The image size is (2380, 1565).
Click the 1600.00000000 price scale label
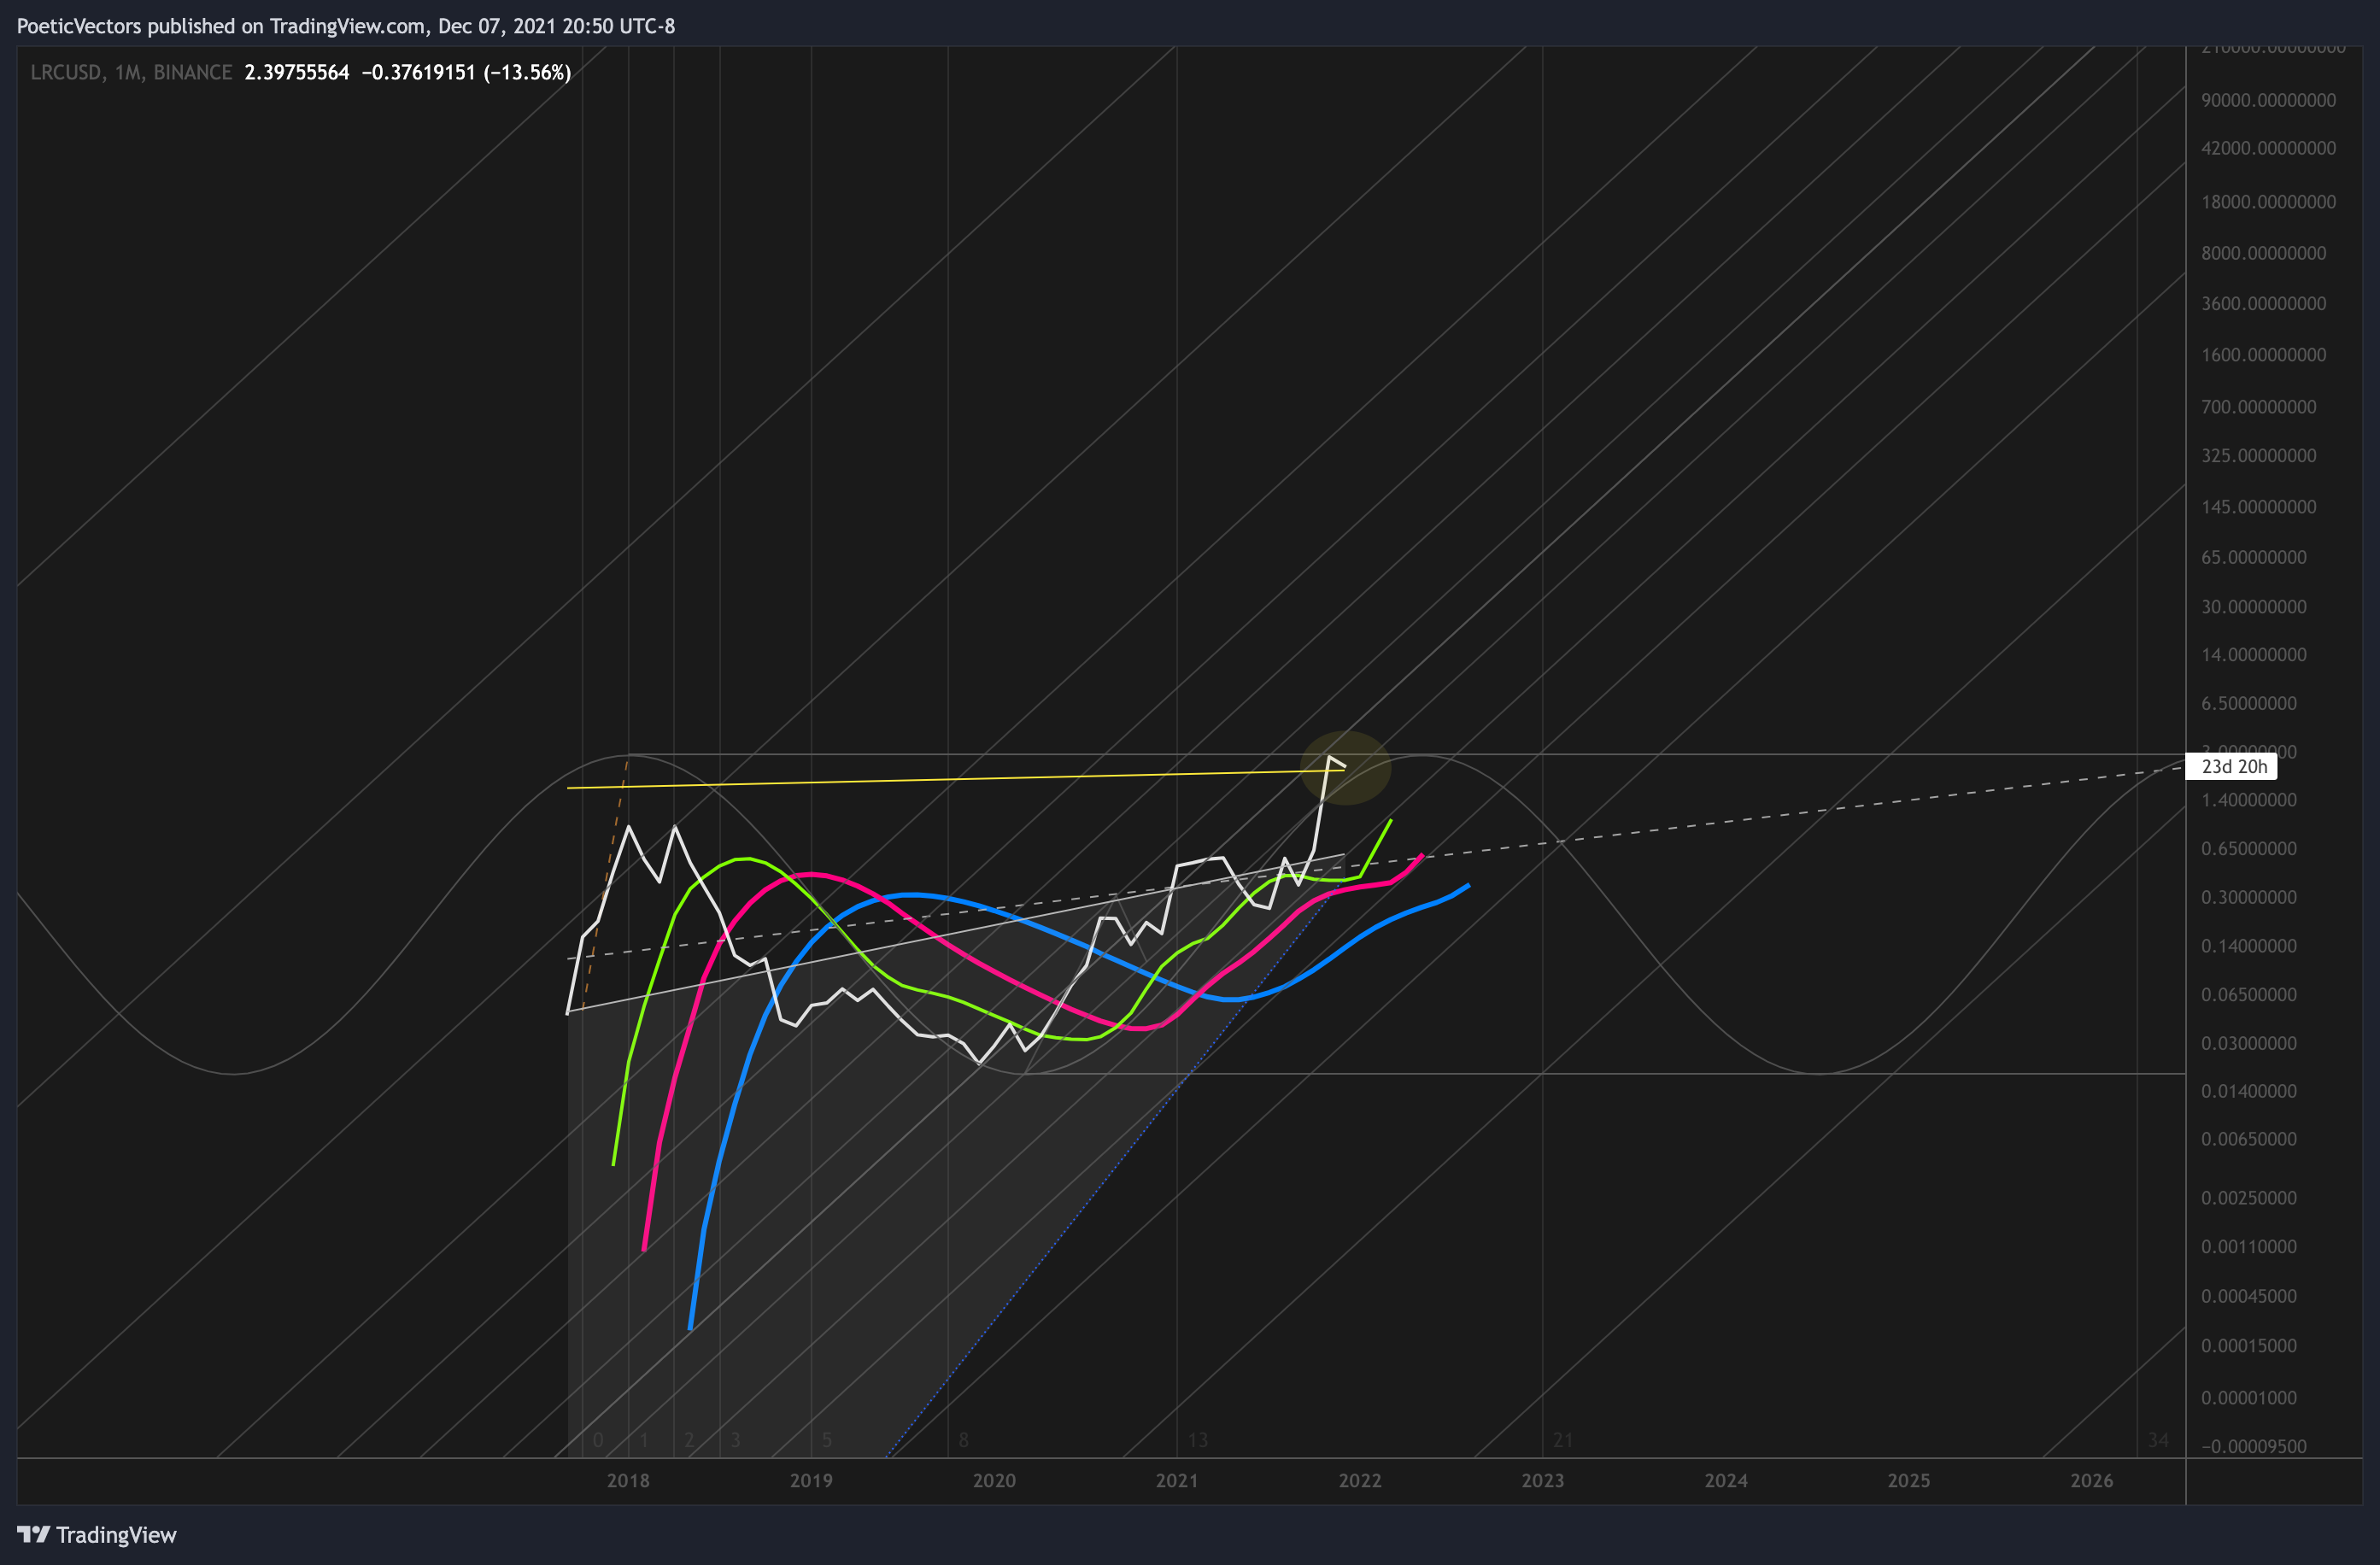[2263, 355]
